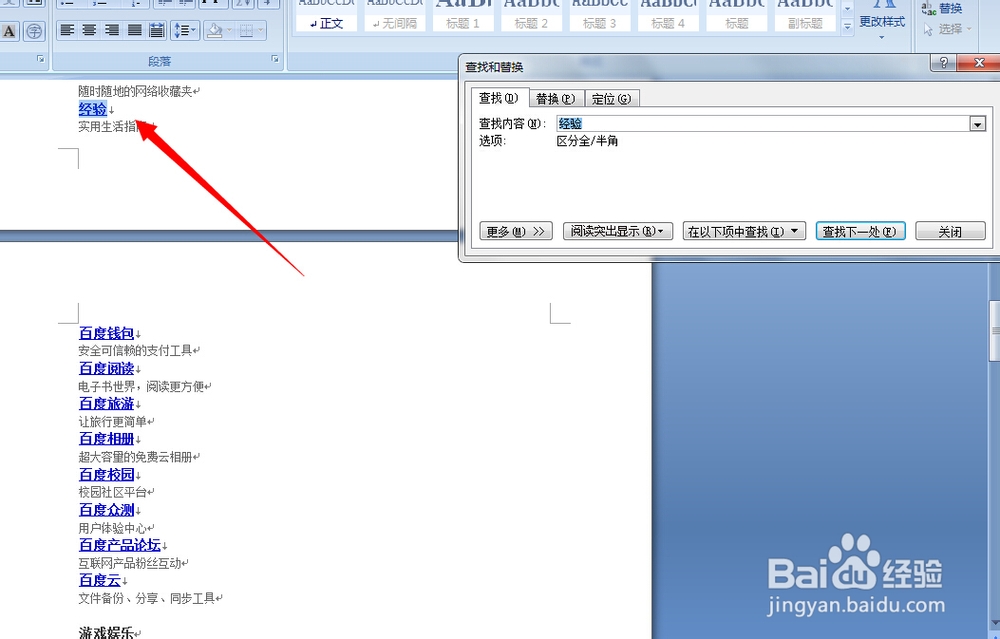Viewport: 1000px width, 639px height.
Task: Open the 更改样式 menu
Action: (x=882, y=22)
